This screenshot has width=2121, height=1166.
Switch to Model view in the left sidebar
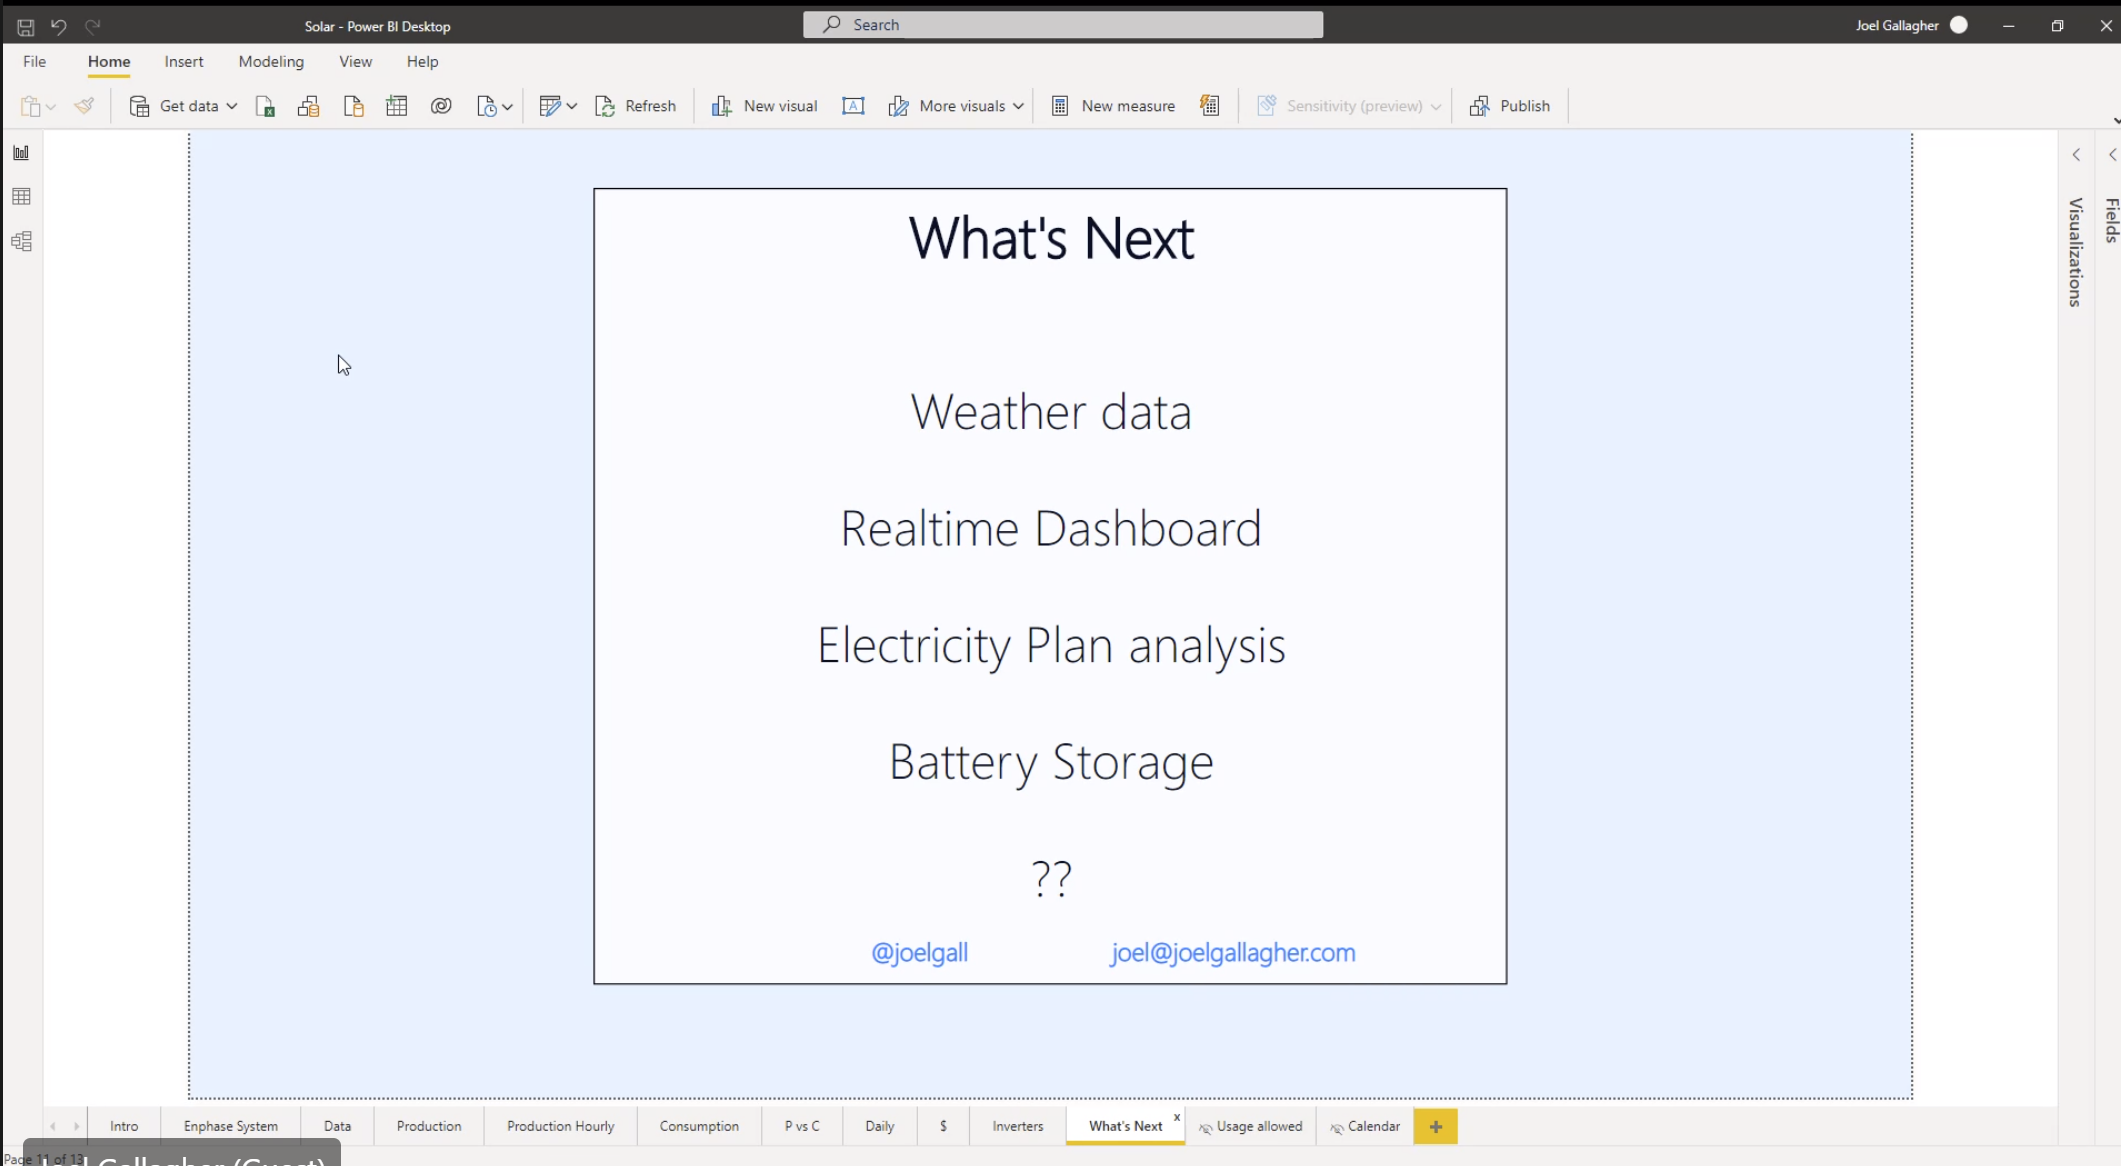point(21,241)
